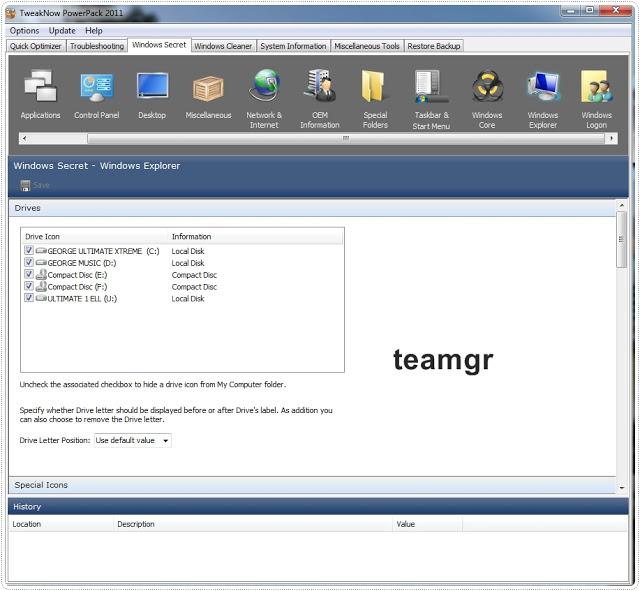This screenshot has height=591, width=640.
Task: Open the Applications category icon
Action: pyautogui.click(x=40, y=85)
